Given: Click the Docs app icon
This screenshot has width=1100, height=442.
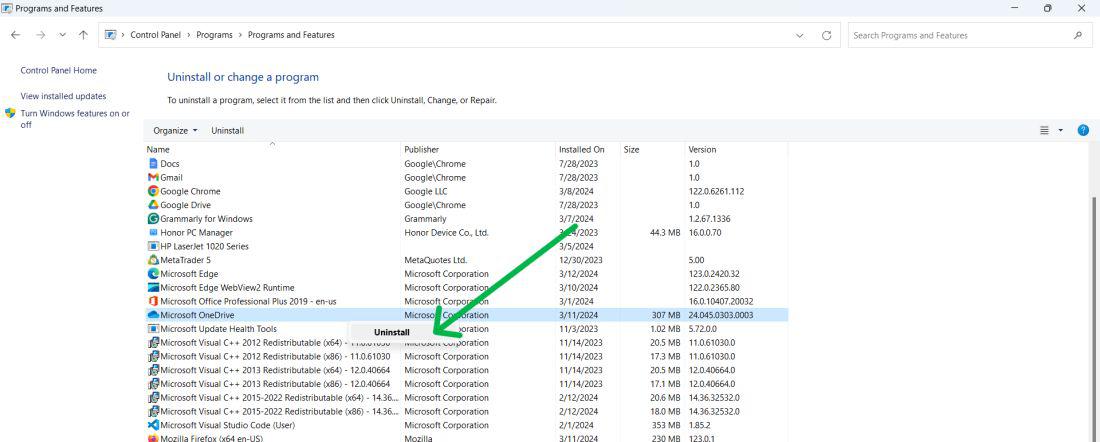Looking at the screenshot, I should pyautogui.click(x=154, y=163).
